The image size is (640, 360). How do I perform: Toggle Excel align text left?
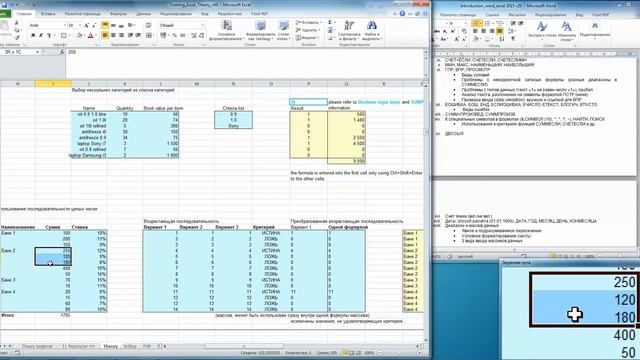pyautogui.click(x=105, y=36)
